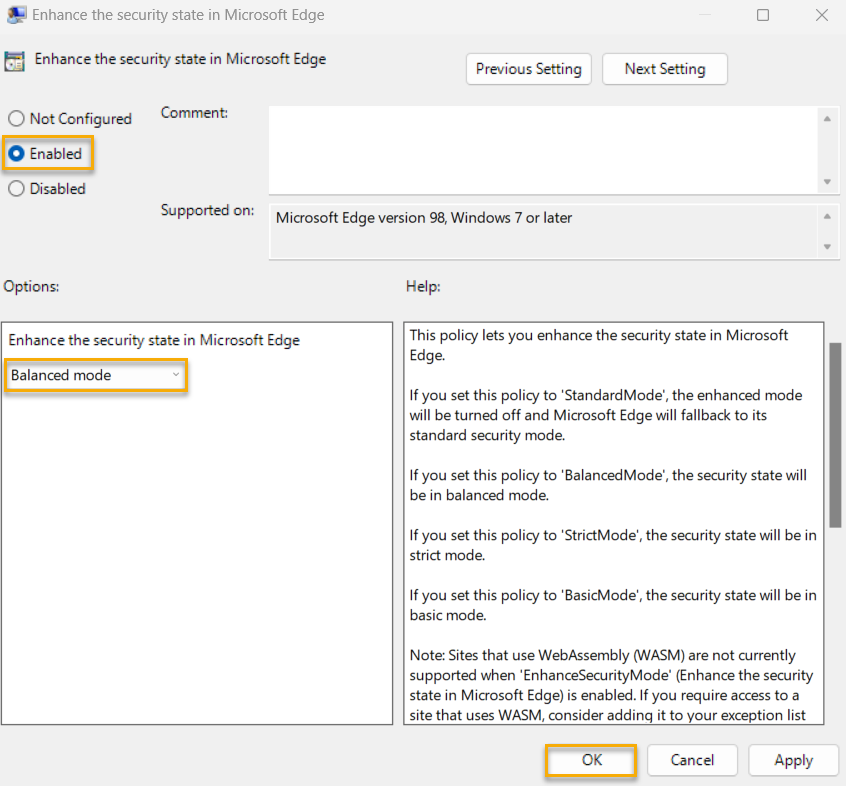Apply the policy changes
Screen dimensions: 846x786
(x=793, y=760)
